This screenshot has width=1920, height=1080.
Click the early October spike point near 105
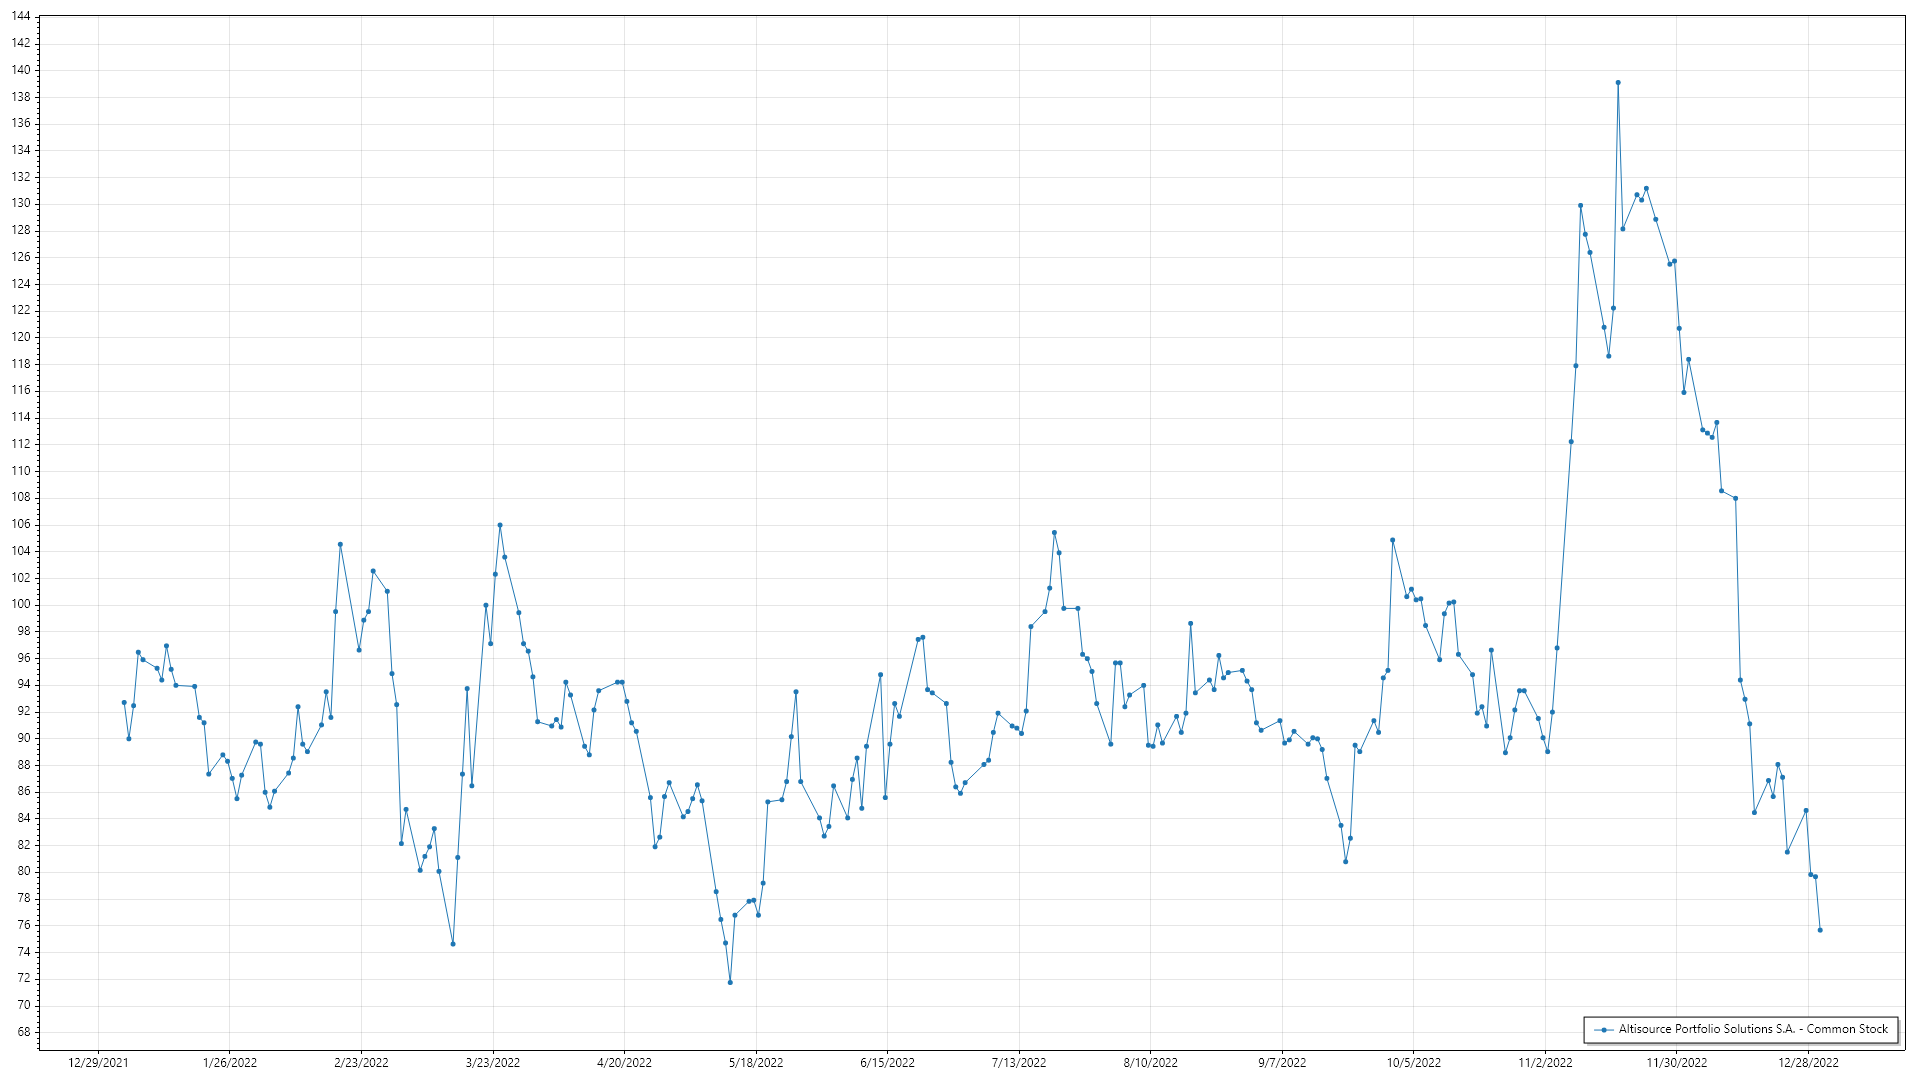[x=1392, y=540]
